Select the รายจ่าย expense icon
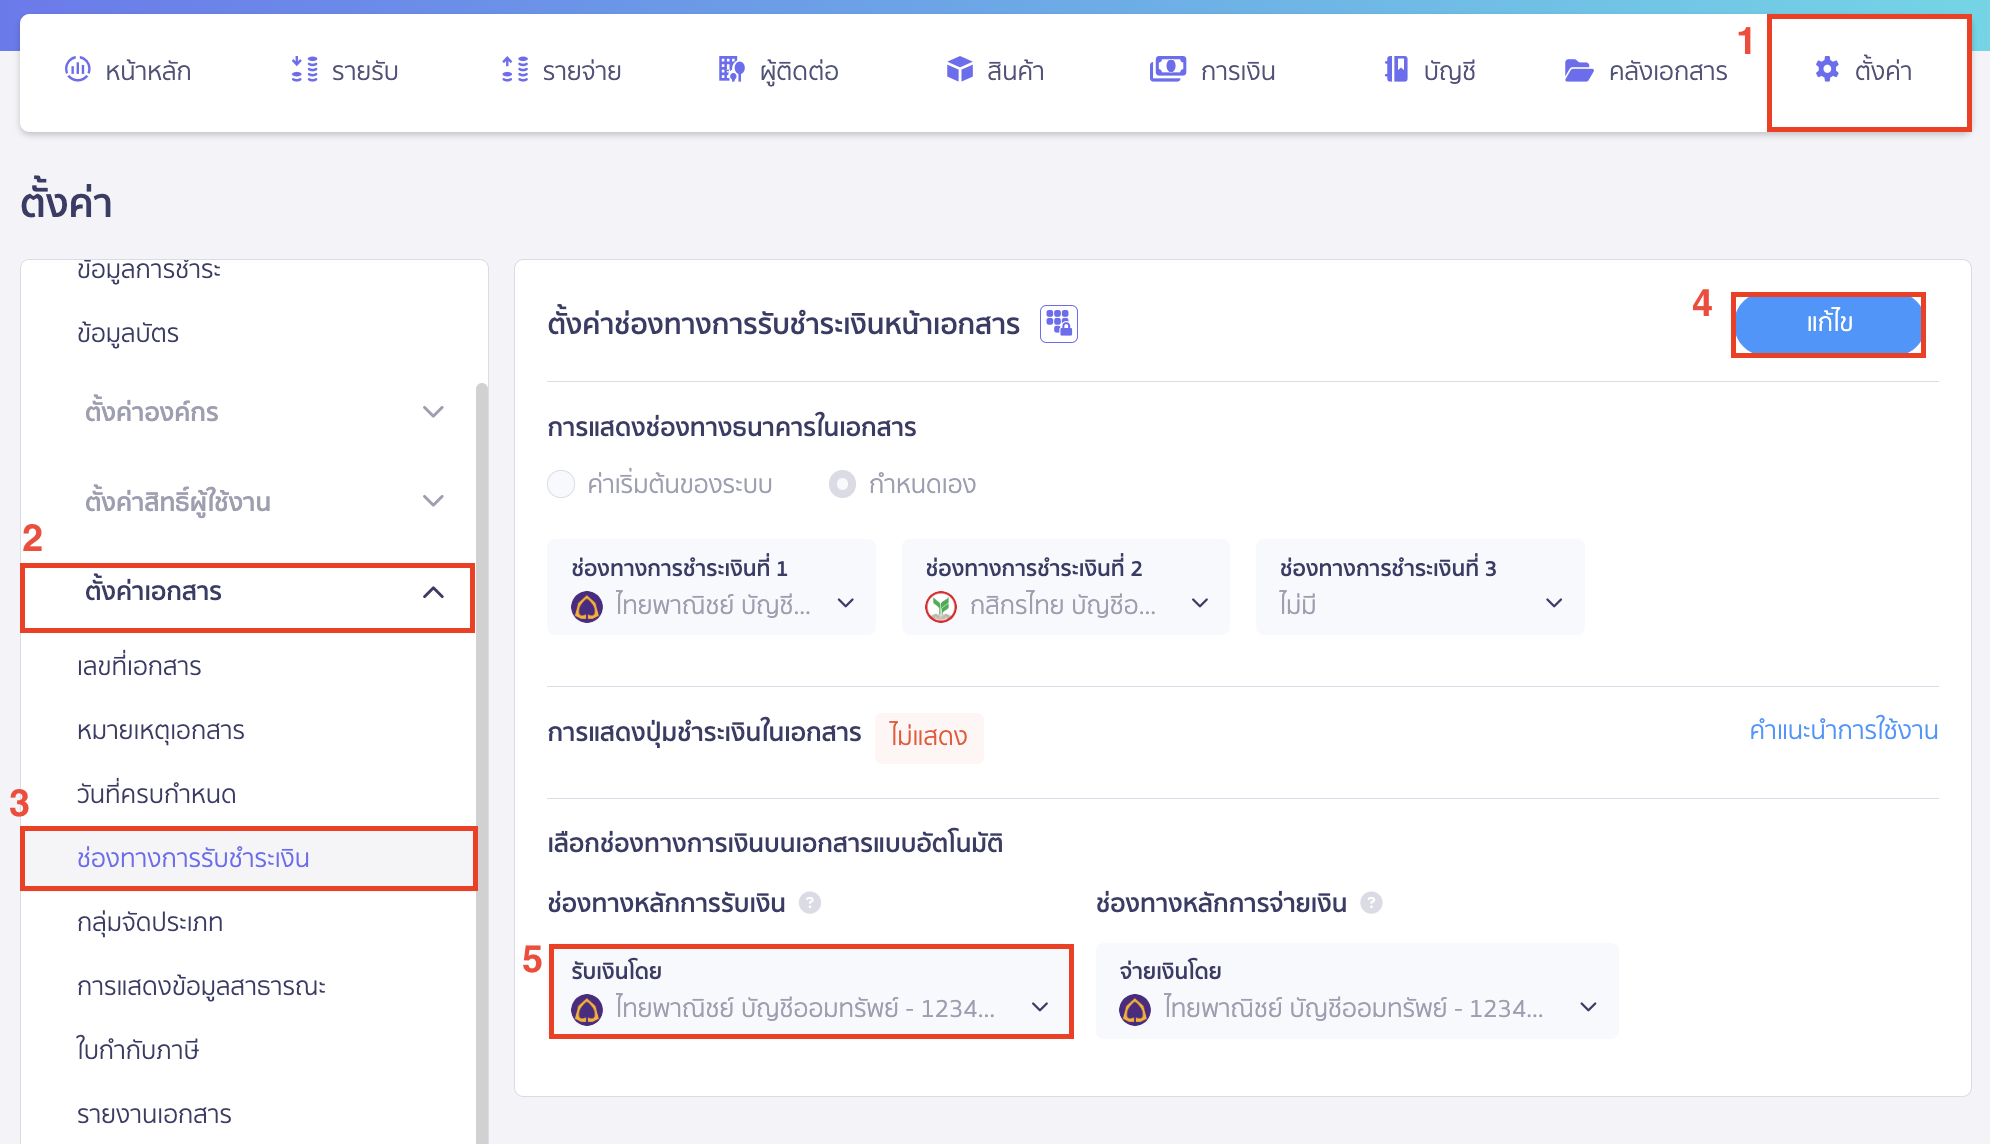The height and width of the screenshot is (1144, 1990). (516, 70)
